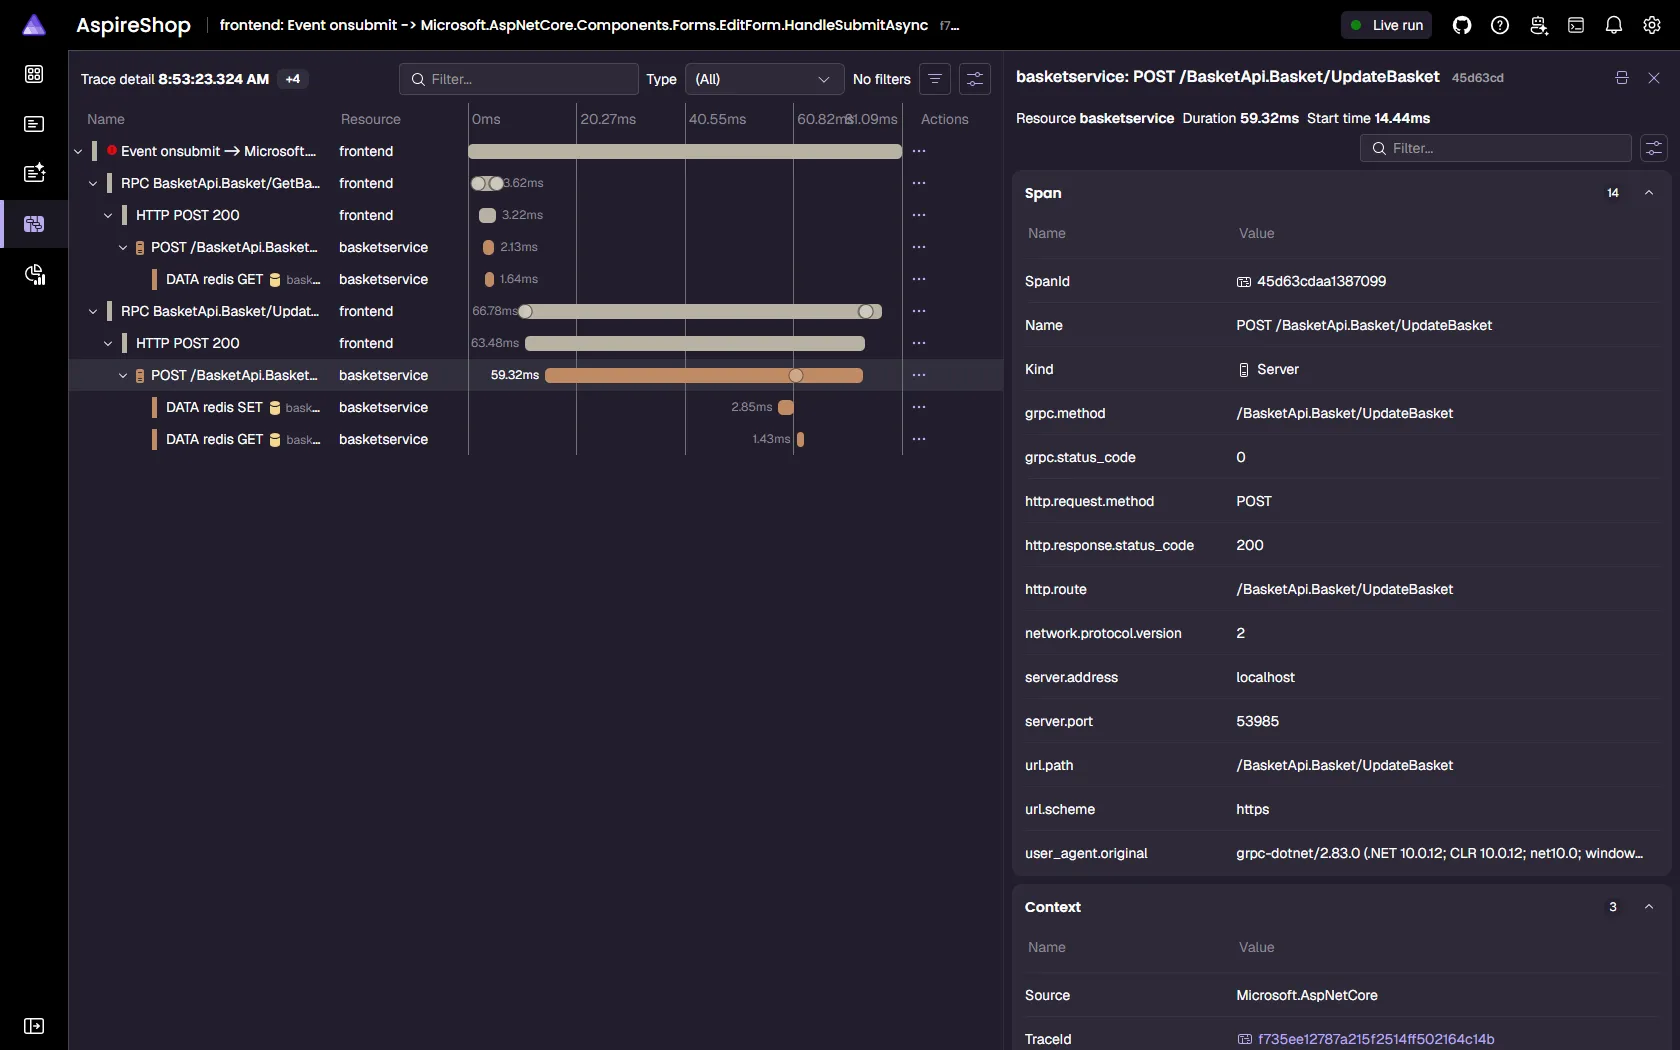Select the DATA redis SET span row

tap(535, 407)
